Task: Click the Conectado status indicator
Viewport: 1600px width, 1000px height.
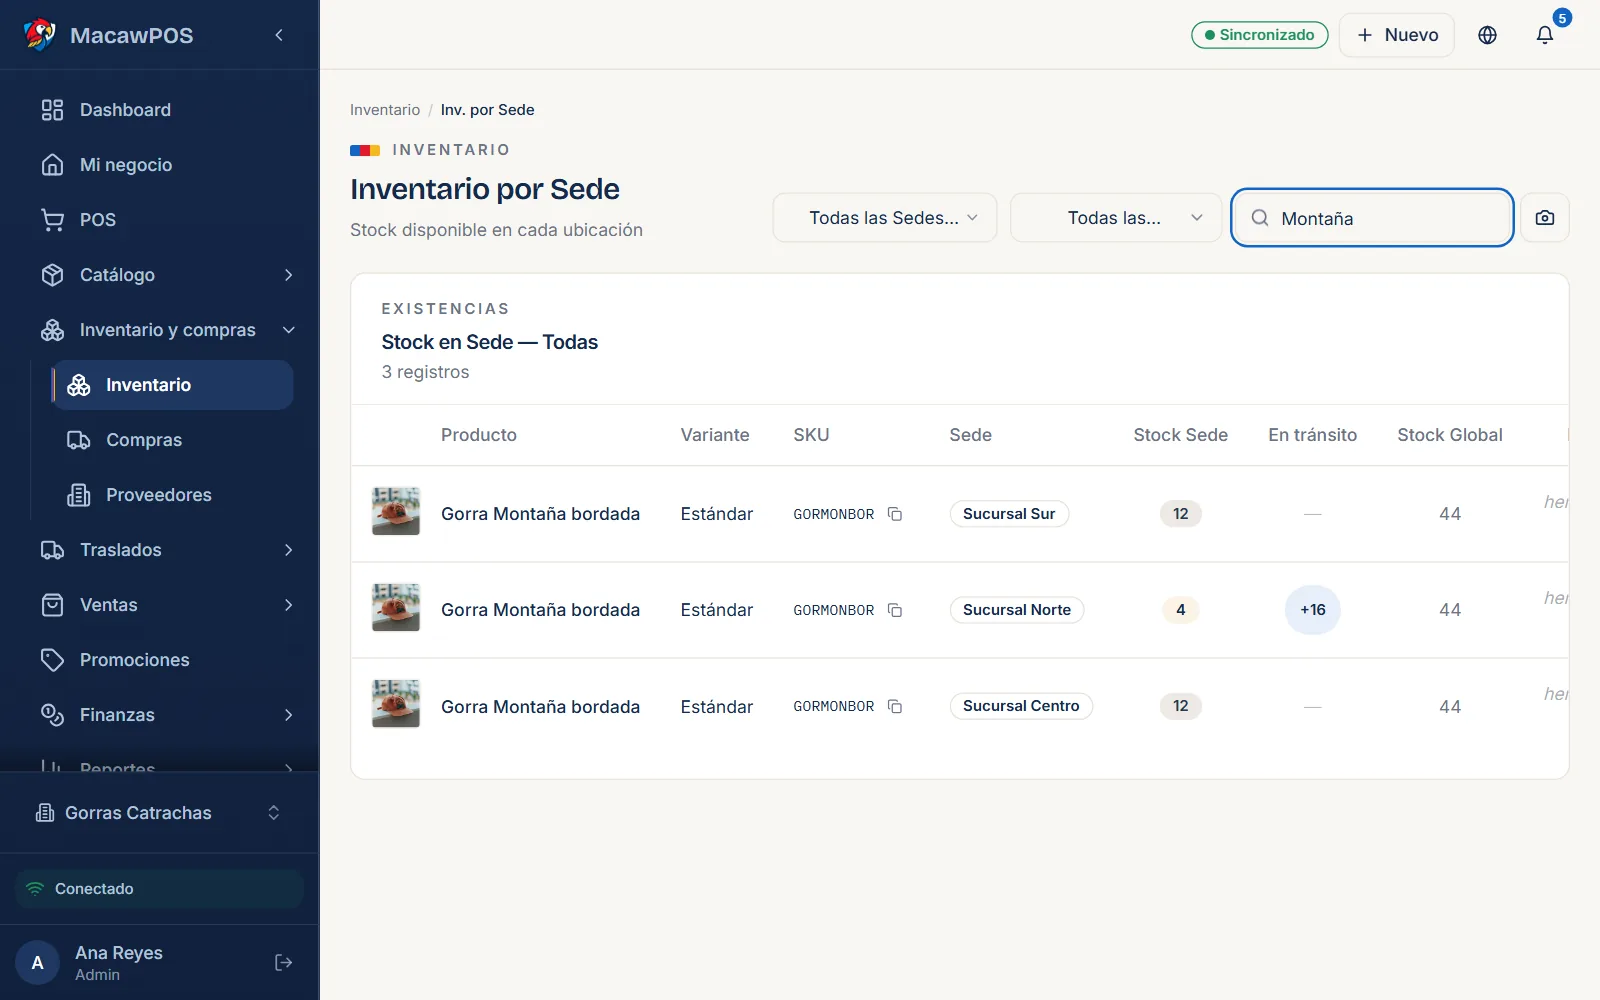Action: (160, 889)
